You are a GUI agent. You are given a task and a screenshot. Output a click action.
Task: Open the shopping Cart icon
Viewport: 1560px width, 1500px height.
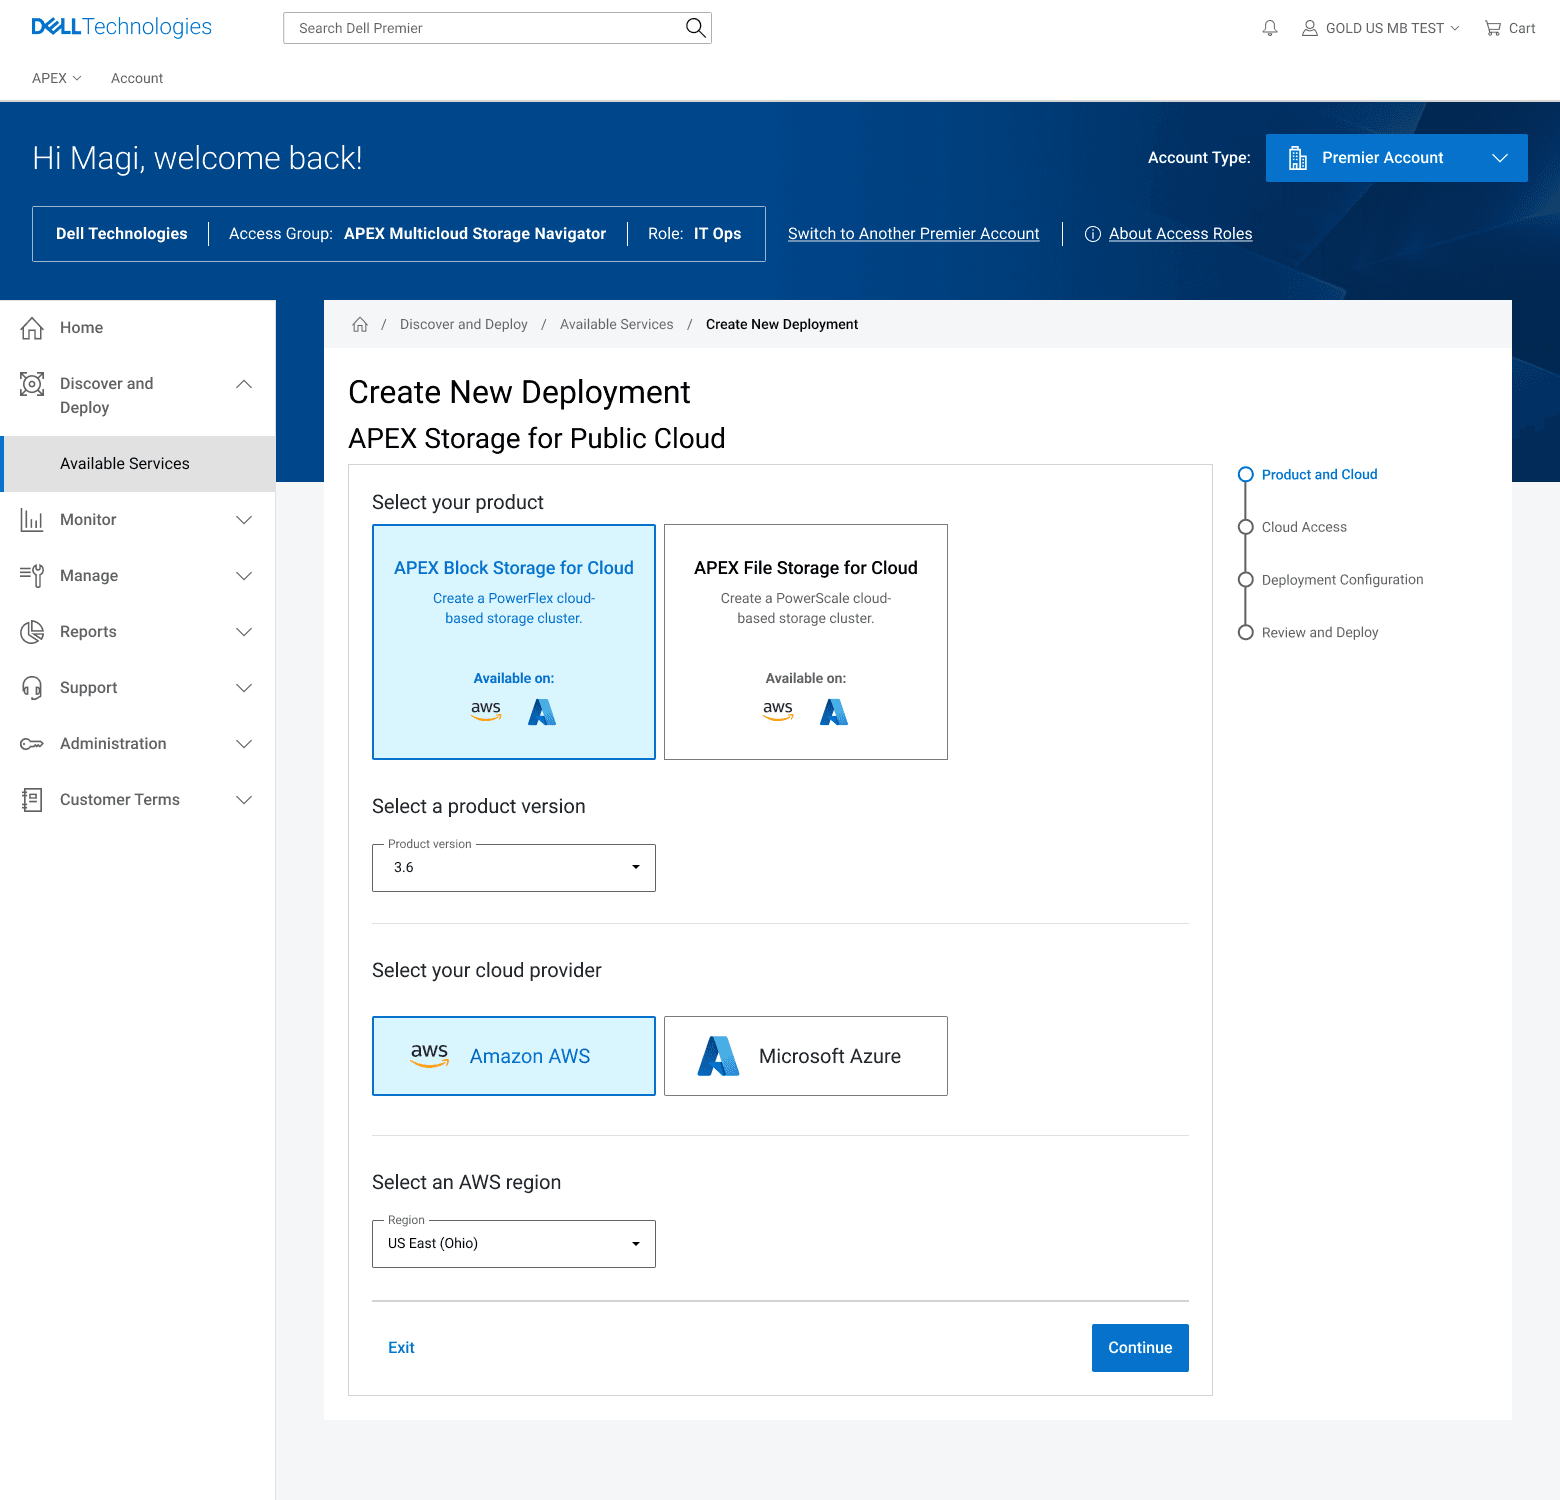[1492, 28]
